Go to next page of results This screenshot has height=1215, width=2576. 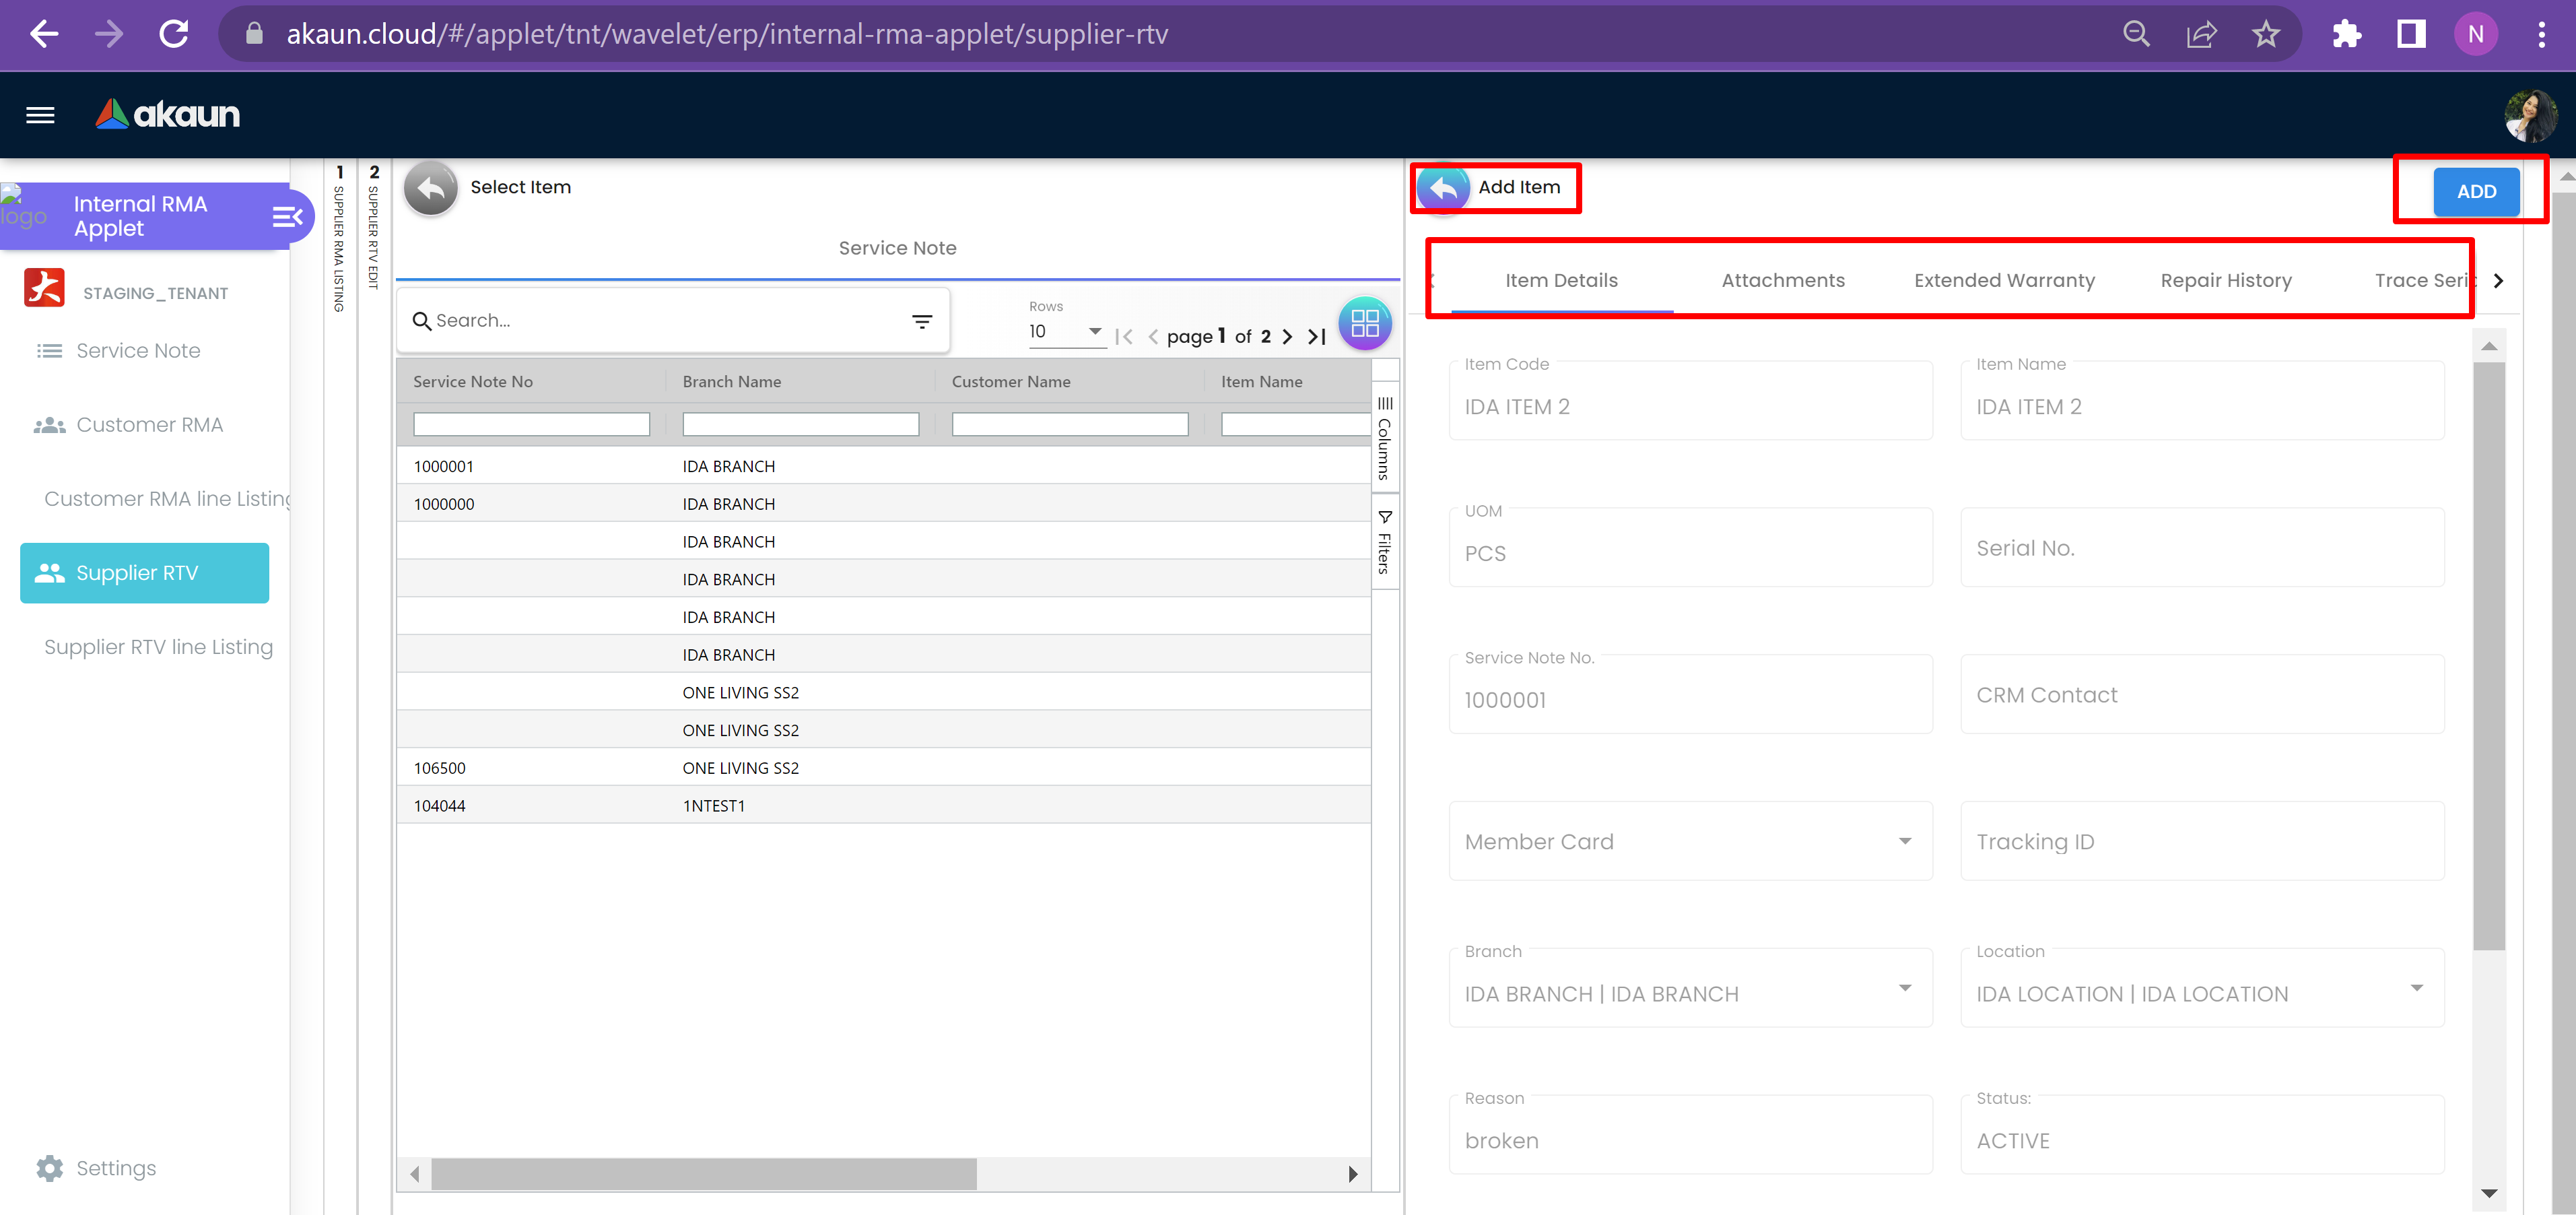[1287, 337]
